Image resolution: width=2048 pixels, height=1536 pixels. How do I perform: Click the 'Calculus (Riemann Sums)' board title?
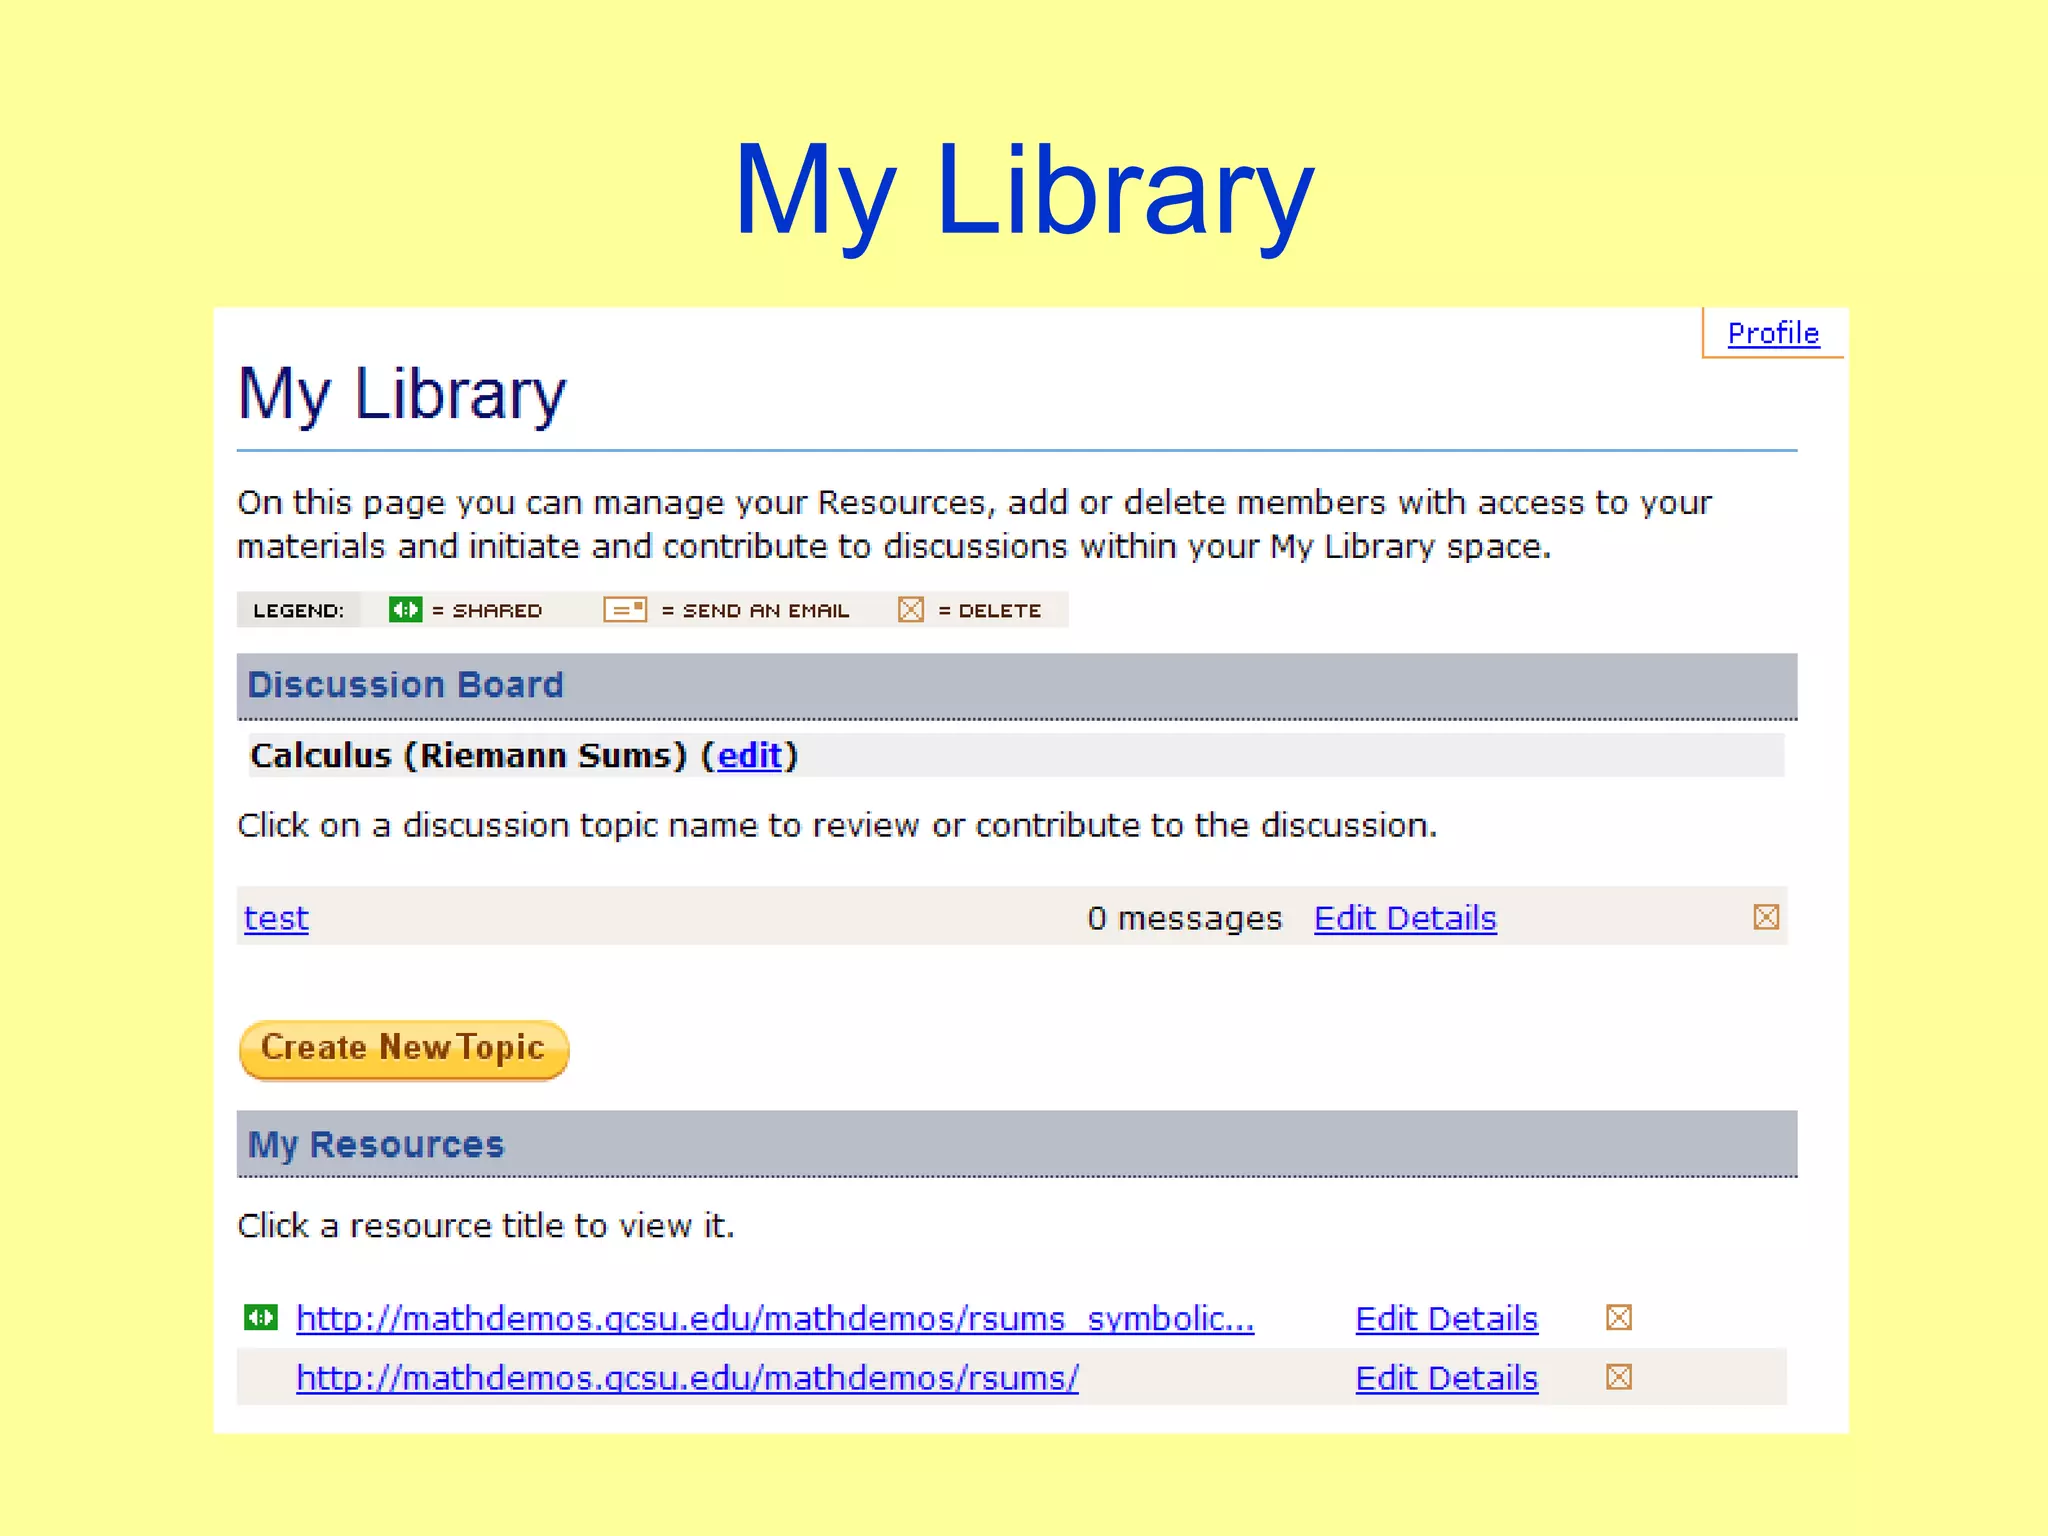(x=469, y=755)
